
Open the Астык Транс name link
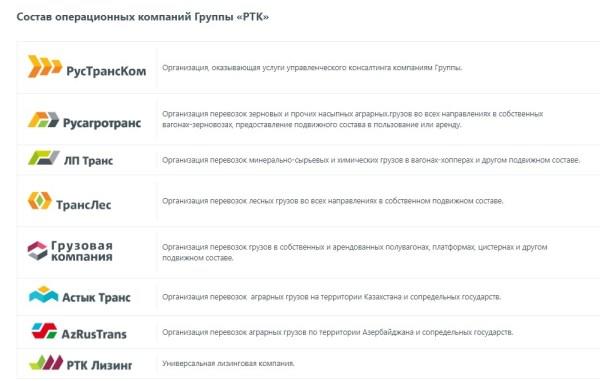coord(96,297)
